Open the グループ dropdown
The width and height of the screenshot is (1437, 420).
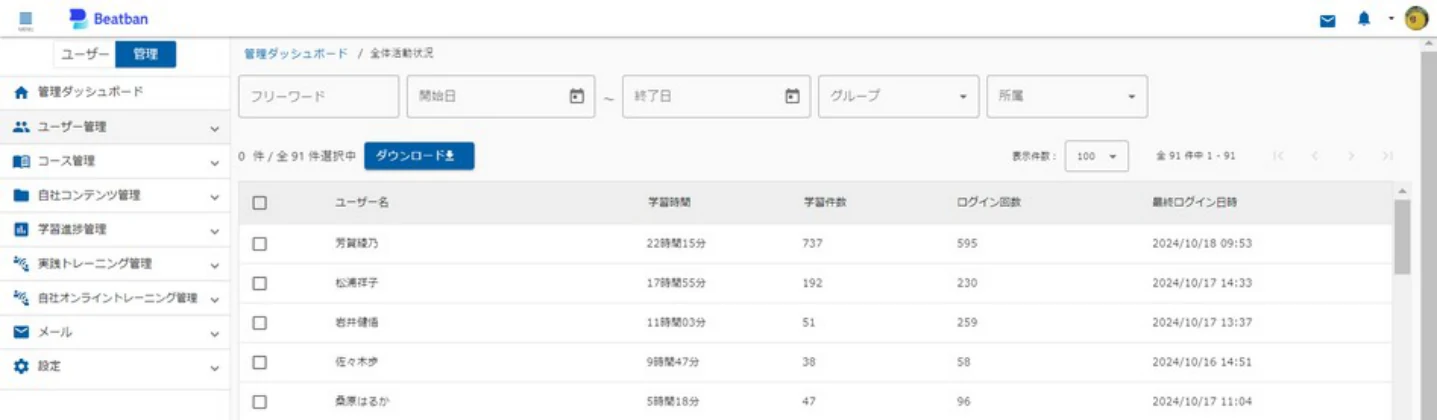click(899, 96)
